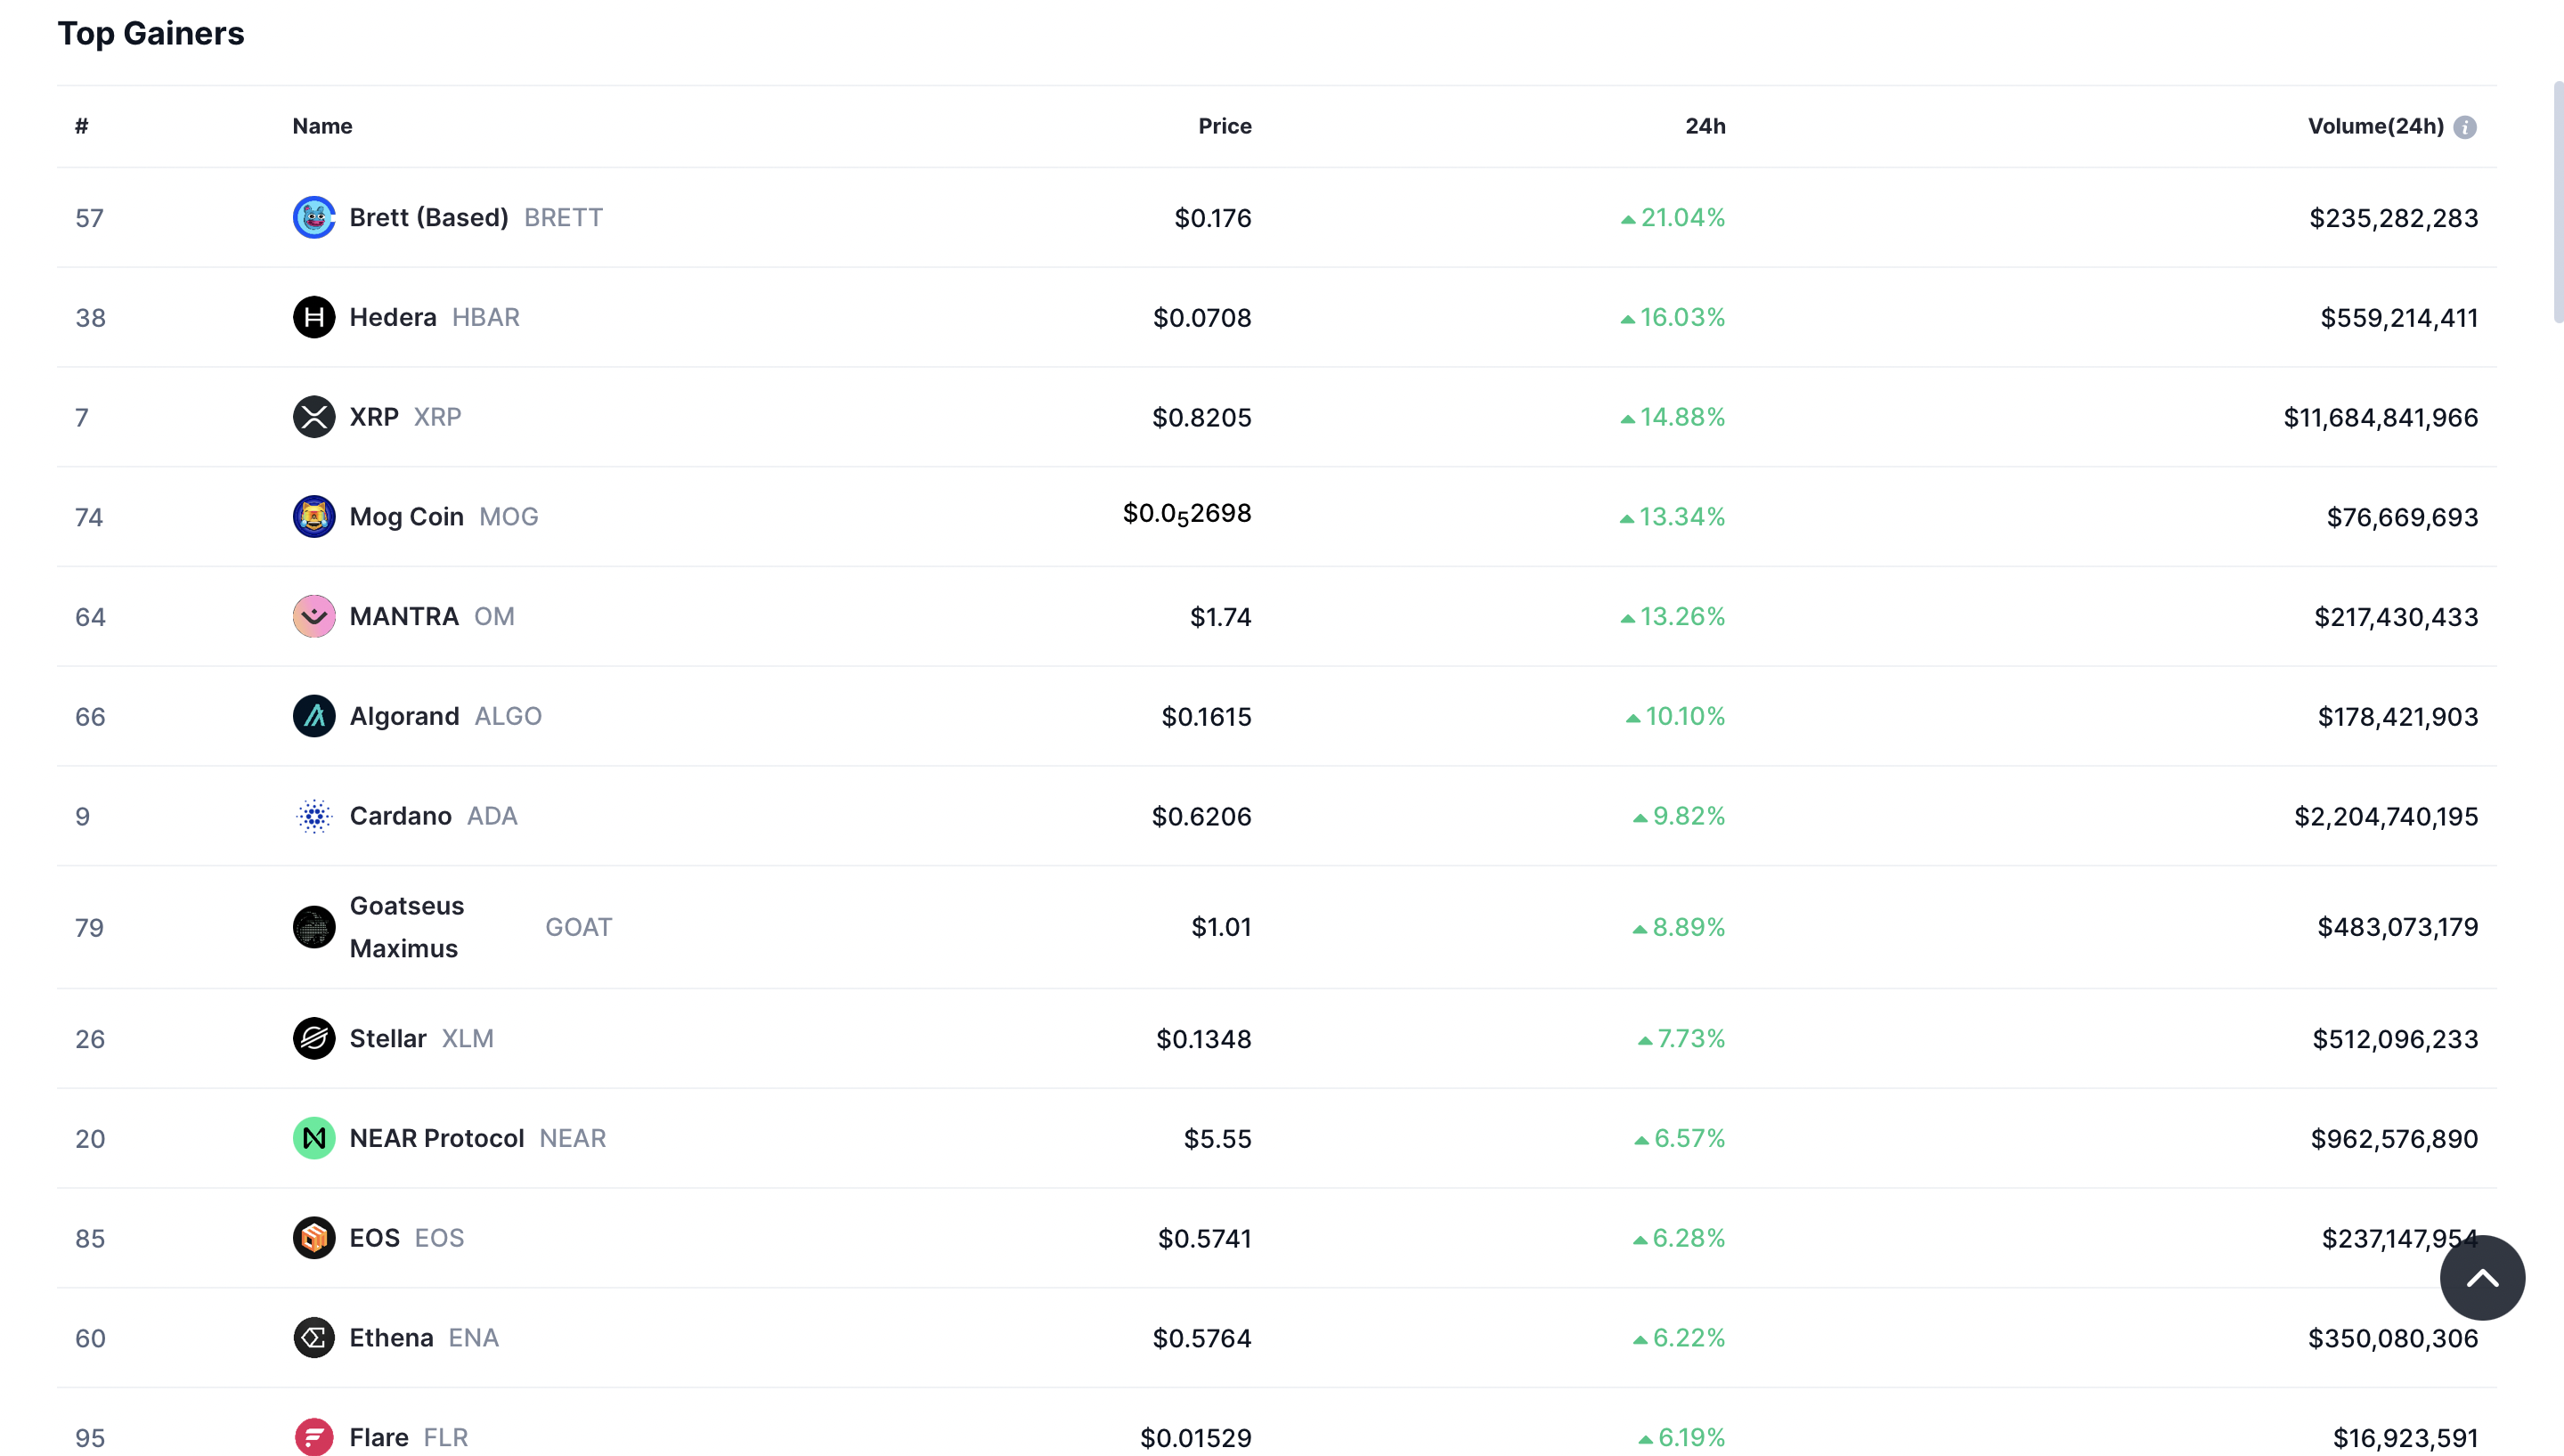Click the EOS coin logo
This screenshot has height=1456, width=2564.
click(x=314, y=1238)
